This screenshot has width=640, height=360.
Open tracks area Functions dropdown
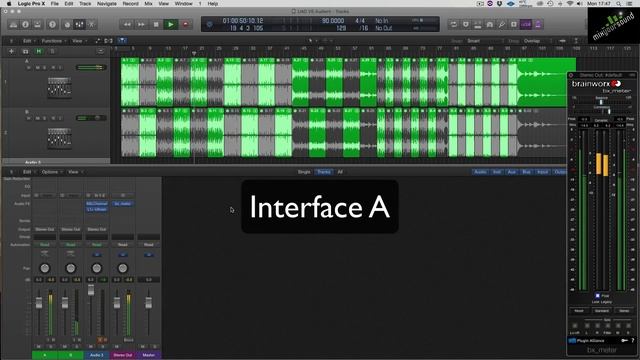(x=53, y=41)
